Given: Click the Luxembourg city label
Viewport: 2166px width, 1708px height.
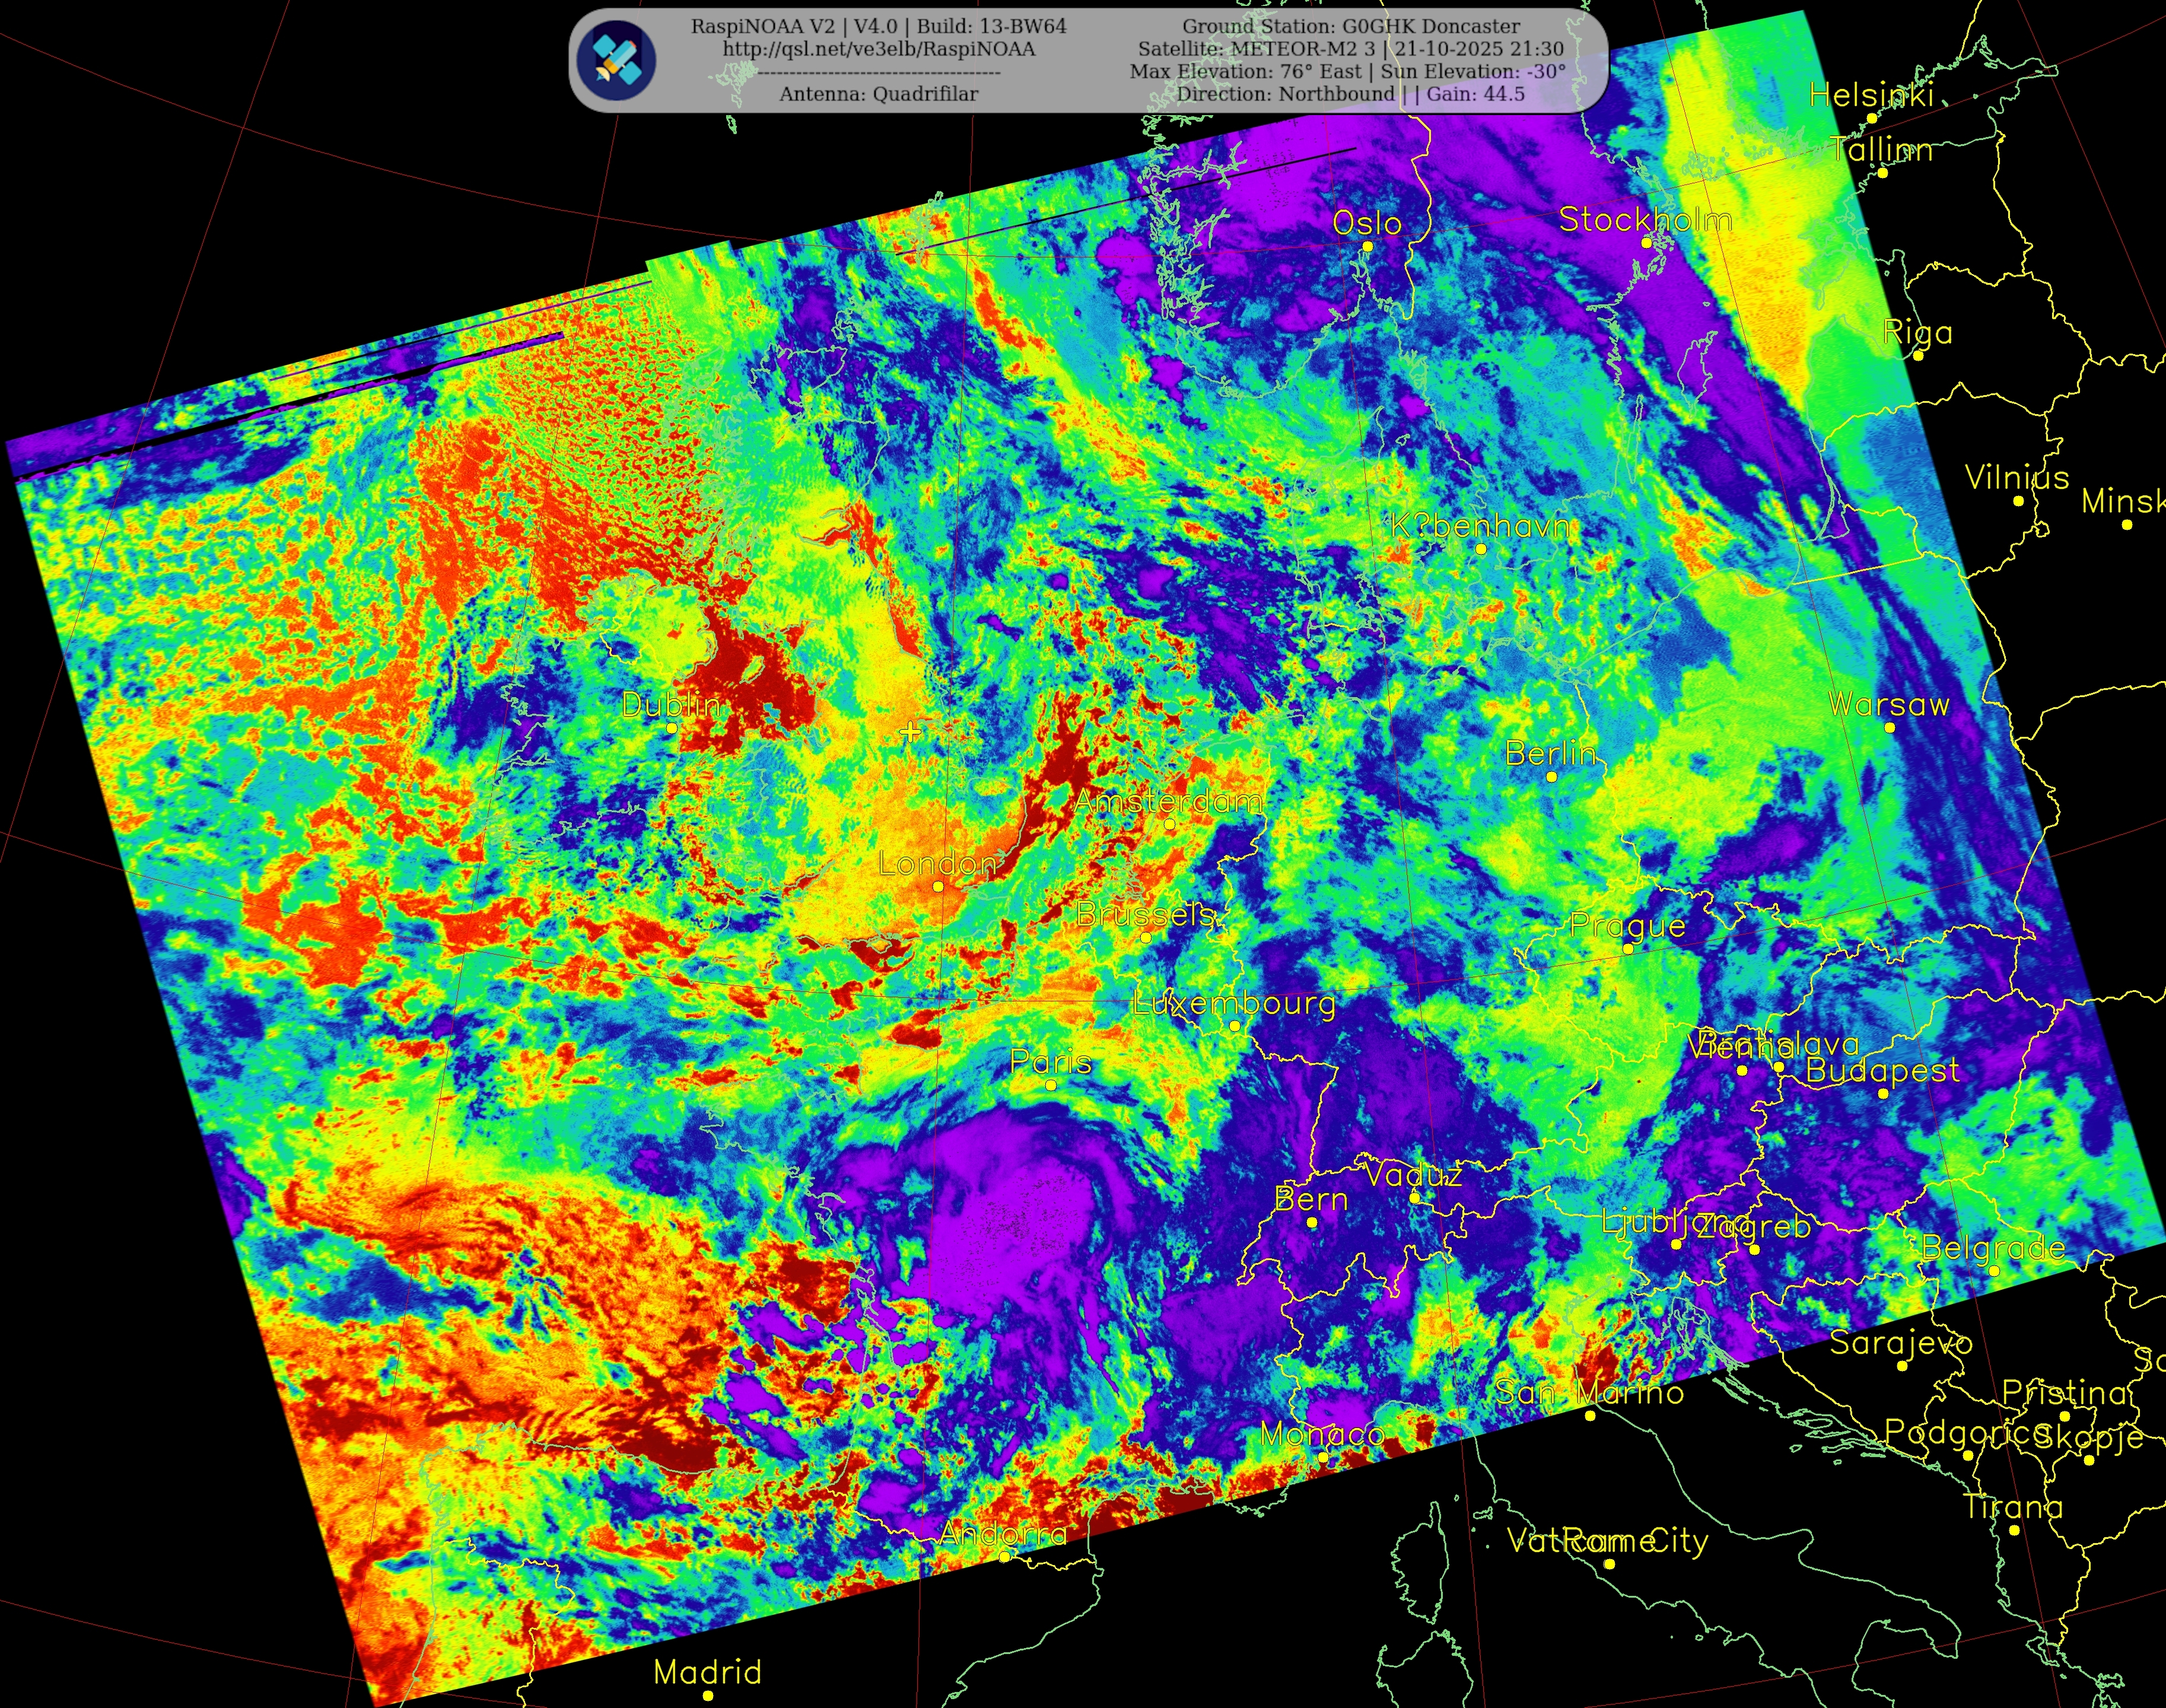Looking at the screenshot, I should [x=1234, y=1003].
